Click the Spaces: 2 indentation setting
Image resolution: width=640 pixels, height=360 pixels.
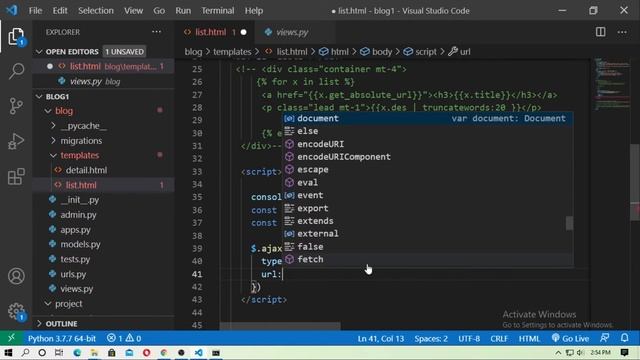coord(431,338)
